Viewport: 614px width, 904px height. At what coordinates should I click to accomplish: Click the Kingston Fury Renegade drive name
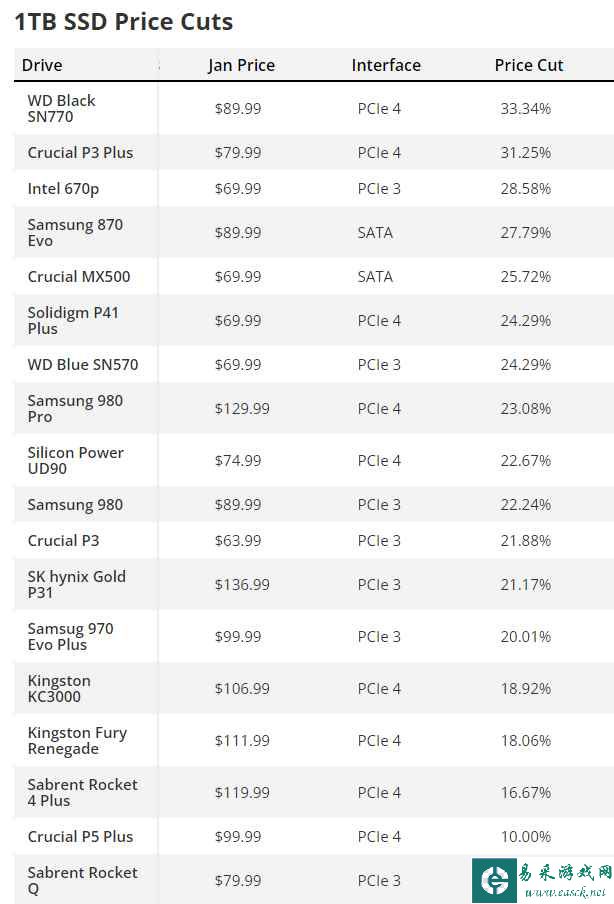point(77,740)
